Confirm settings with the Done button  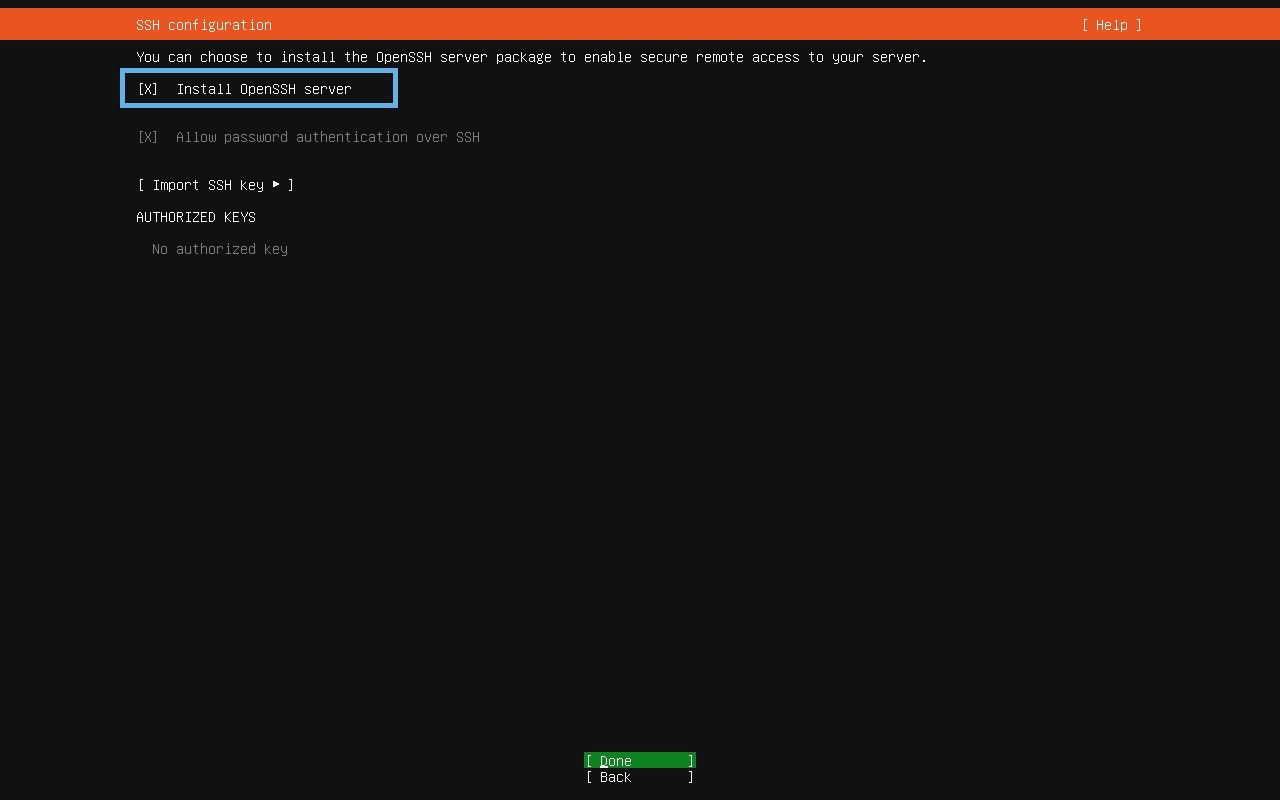(x=639, y=760)
